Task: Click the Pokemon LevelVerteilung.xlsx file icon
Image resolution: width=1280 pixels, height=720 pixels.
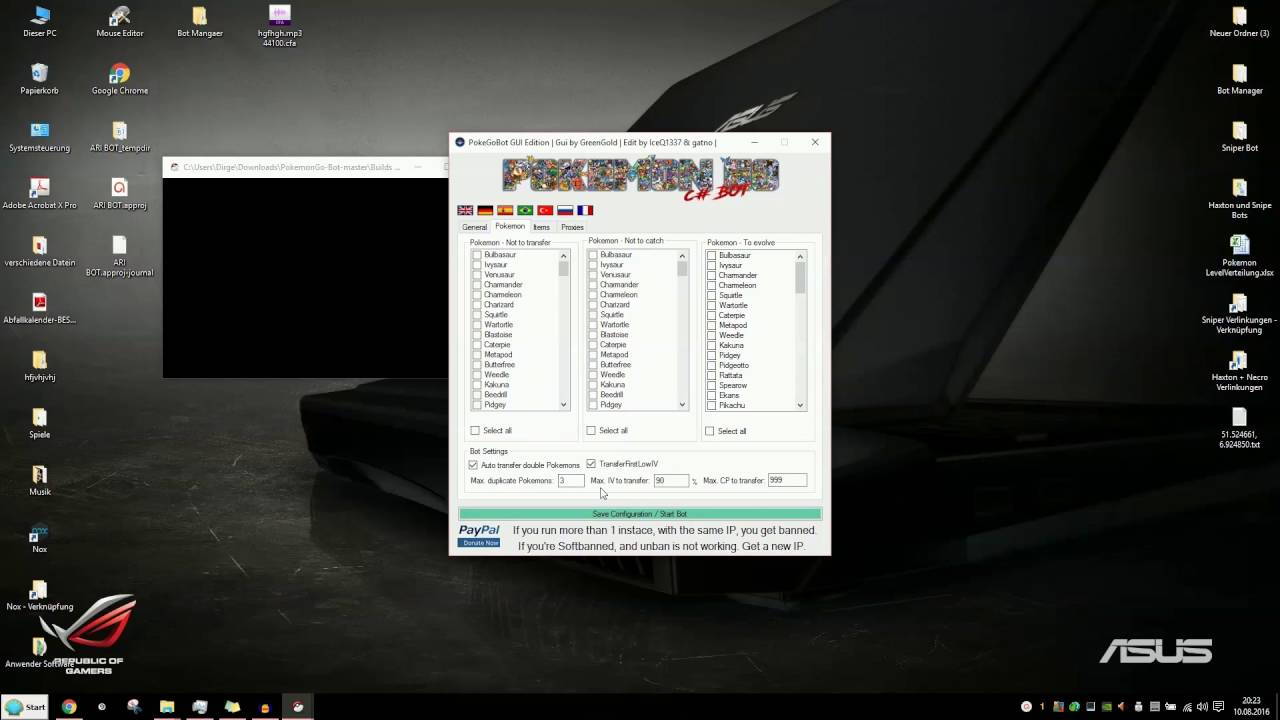Action: [x=1239, y=256]
